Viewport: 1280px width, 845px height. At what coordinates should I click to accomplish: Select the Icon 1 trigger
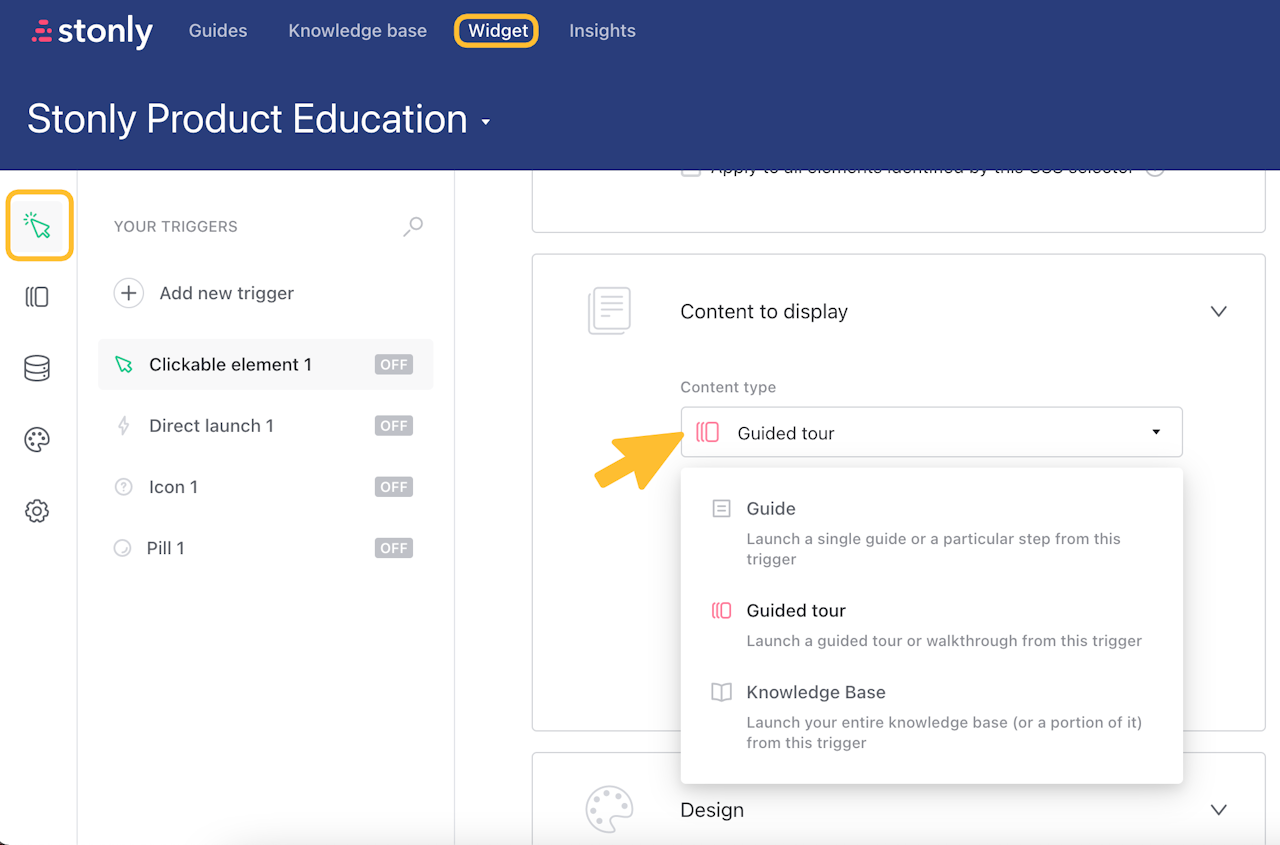pos(266,487)
